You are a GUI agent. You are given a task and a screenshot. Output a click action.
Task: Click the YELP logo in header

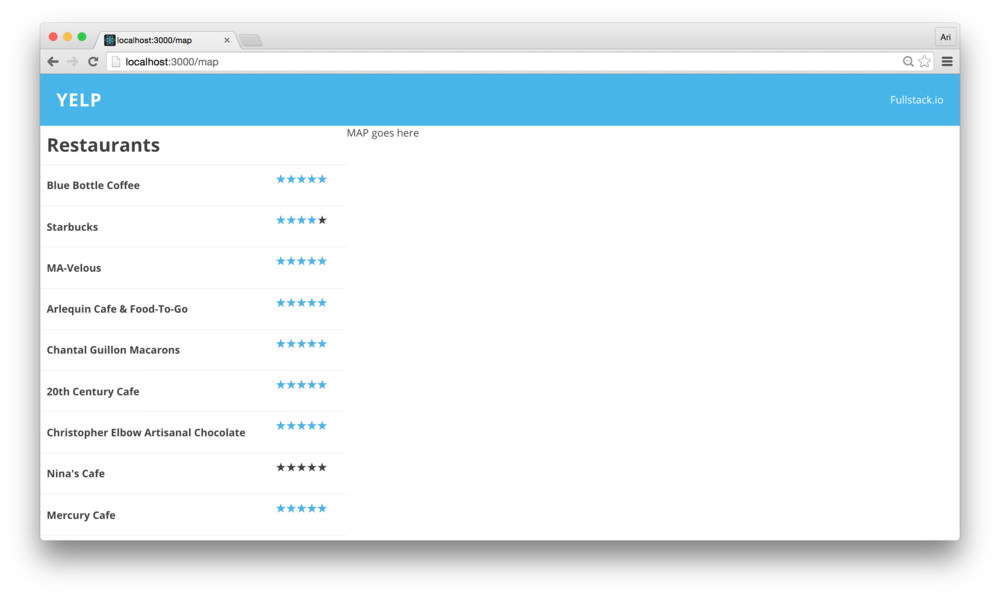point(78,100)
